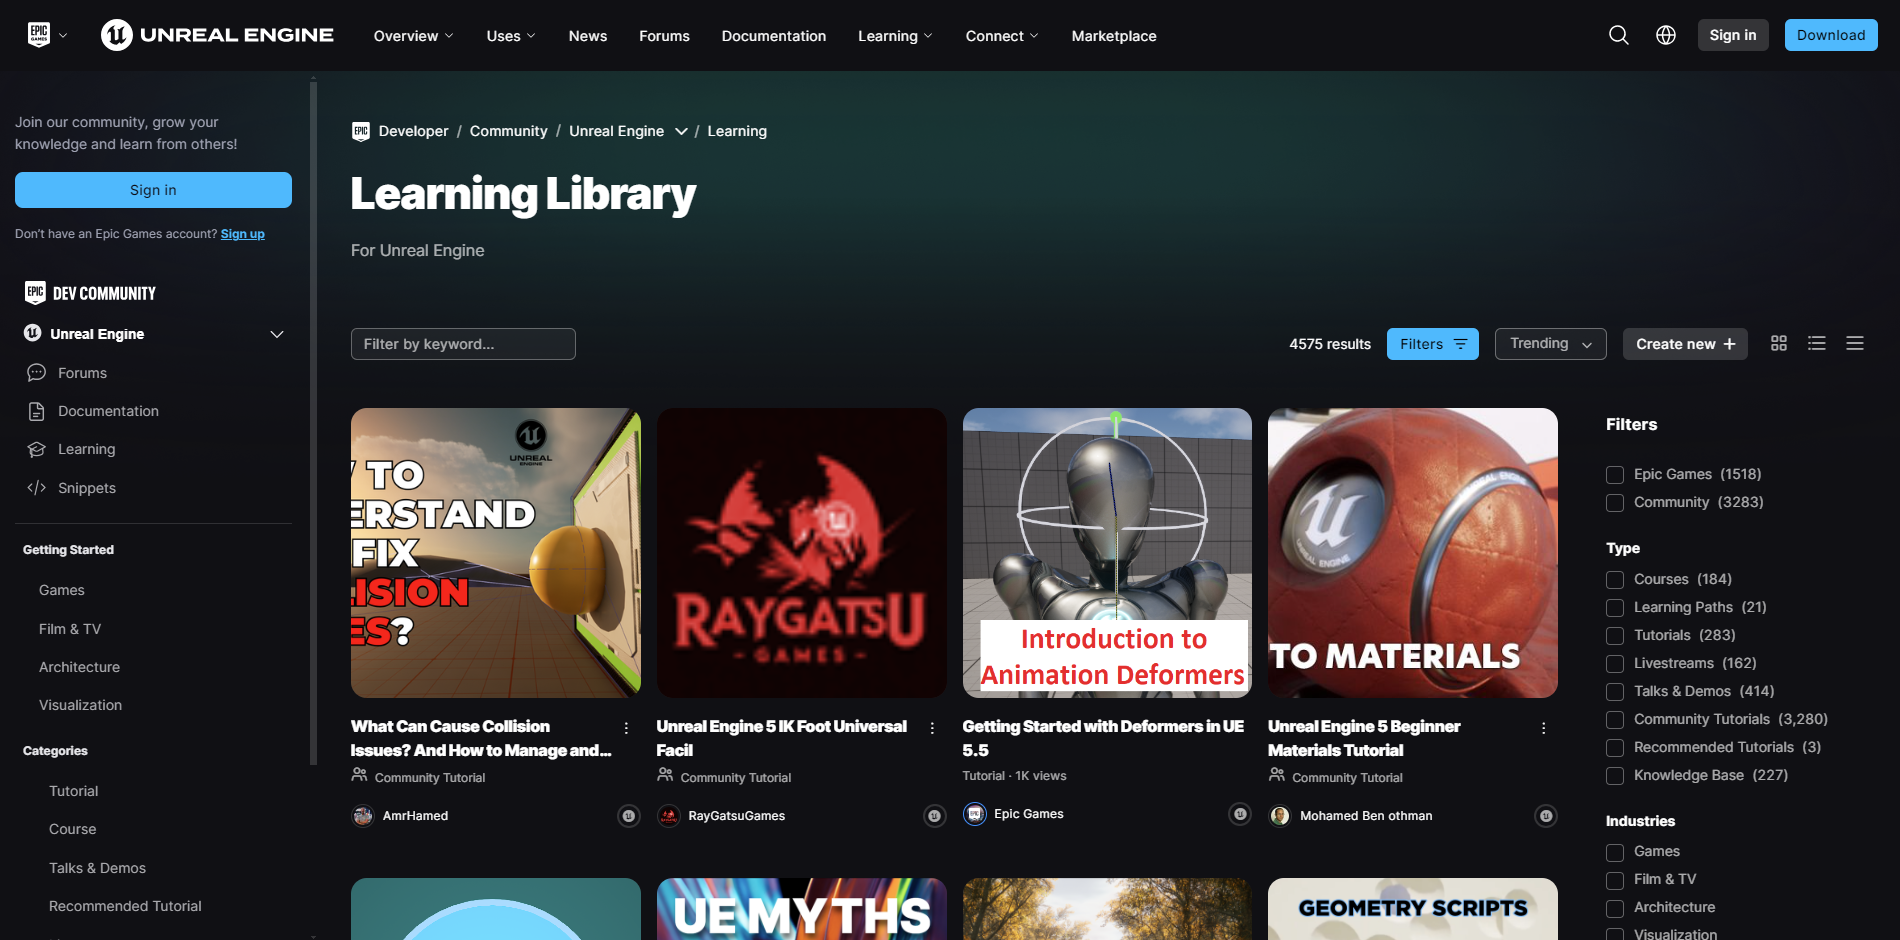
Task: Open the RayGatsu Games tutorial thumbnail
Action: 802,553
